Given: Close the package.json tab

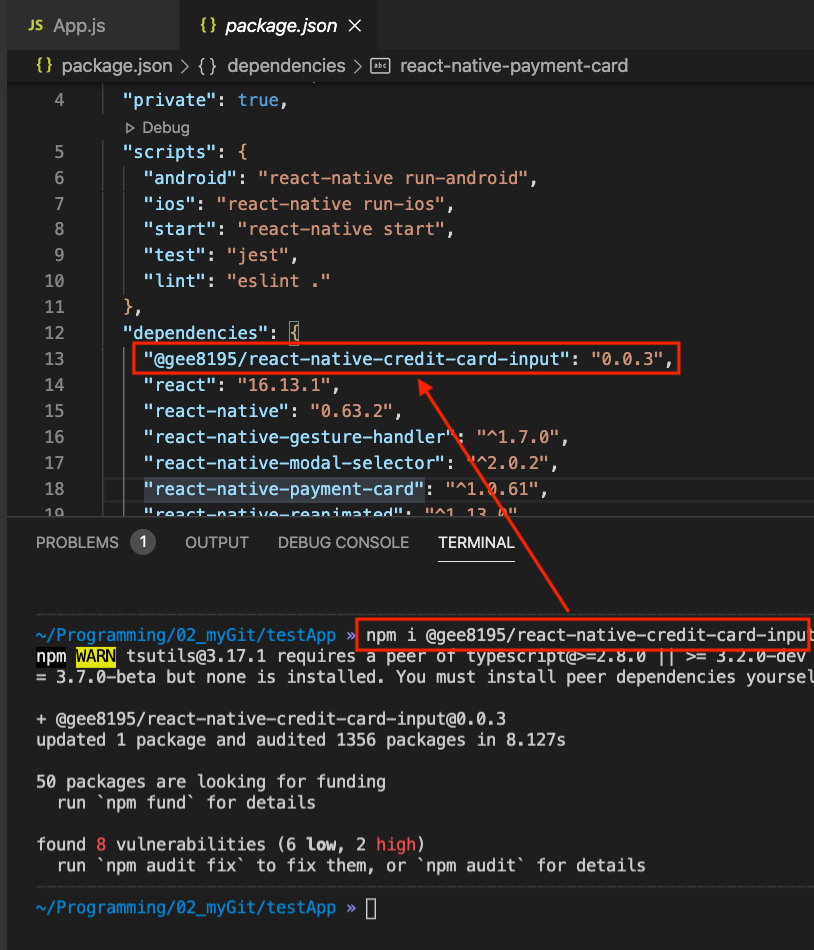Looking at the screenshot, I should click(x=355, y=25).
